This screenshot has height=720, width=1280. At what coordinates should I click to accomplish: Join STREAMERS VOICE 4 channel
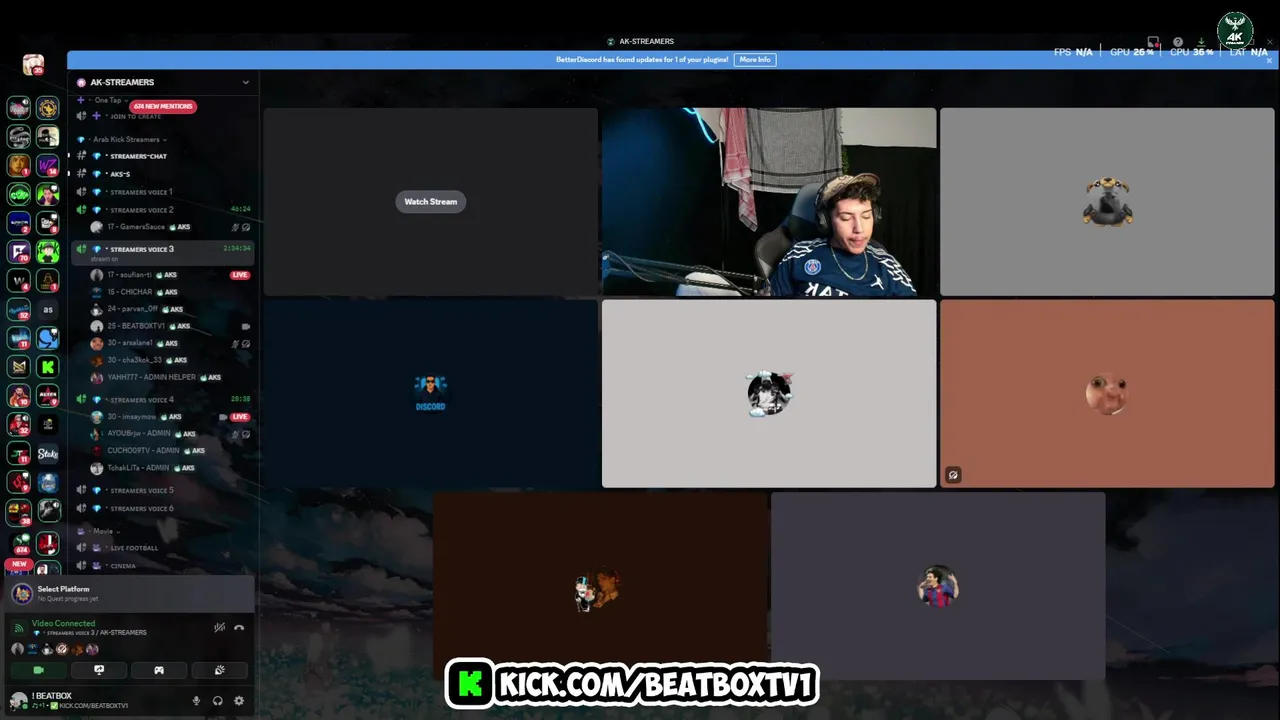(162, 399)
